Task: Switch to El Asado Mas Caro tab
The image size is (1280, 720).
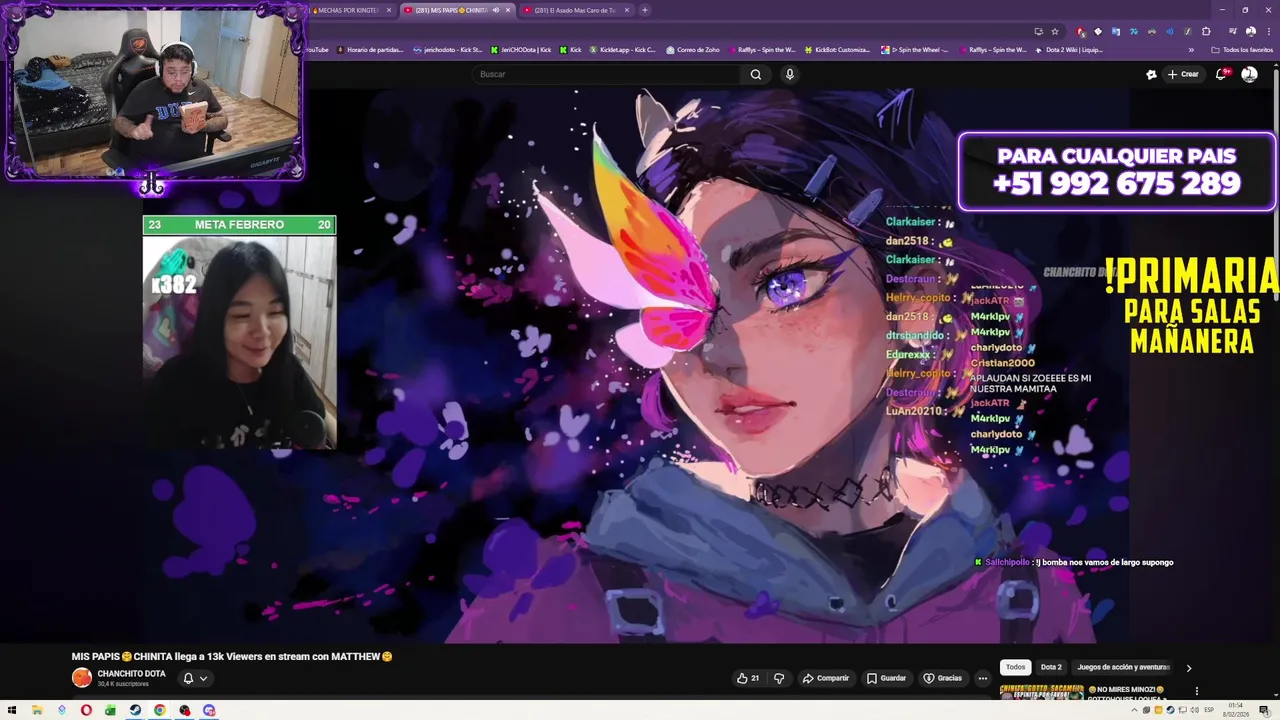Action: pos(575,10)
